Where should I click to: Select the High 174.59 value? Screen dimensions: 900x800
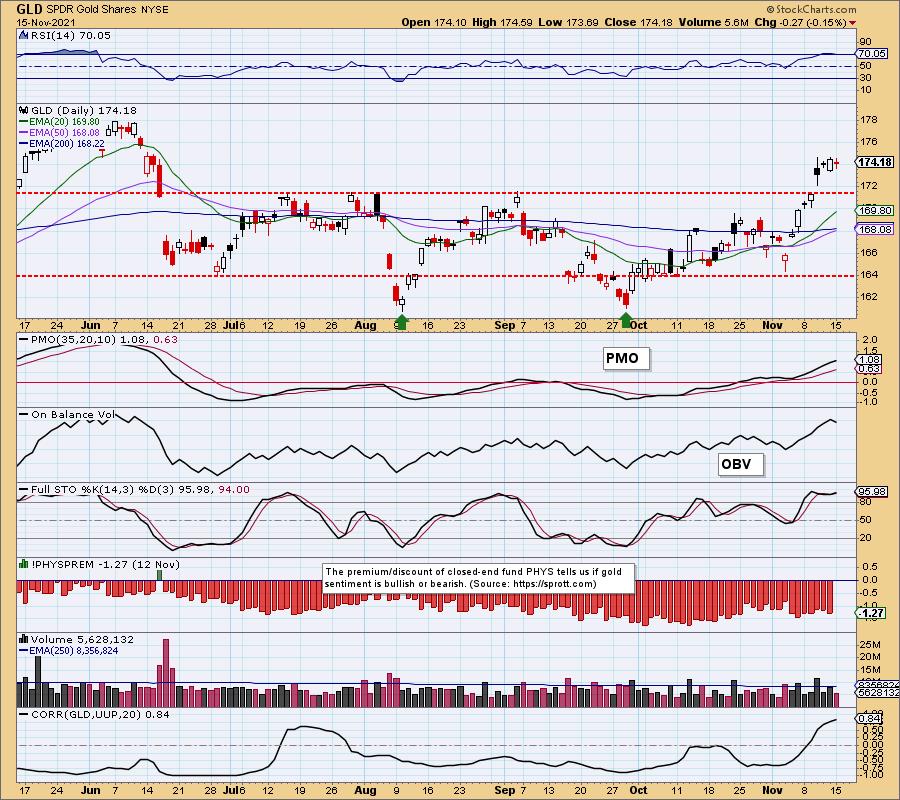coord(503,22)
